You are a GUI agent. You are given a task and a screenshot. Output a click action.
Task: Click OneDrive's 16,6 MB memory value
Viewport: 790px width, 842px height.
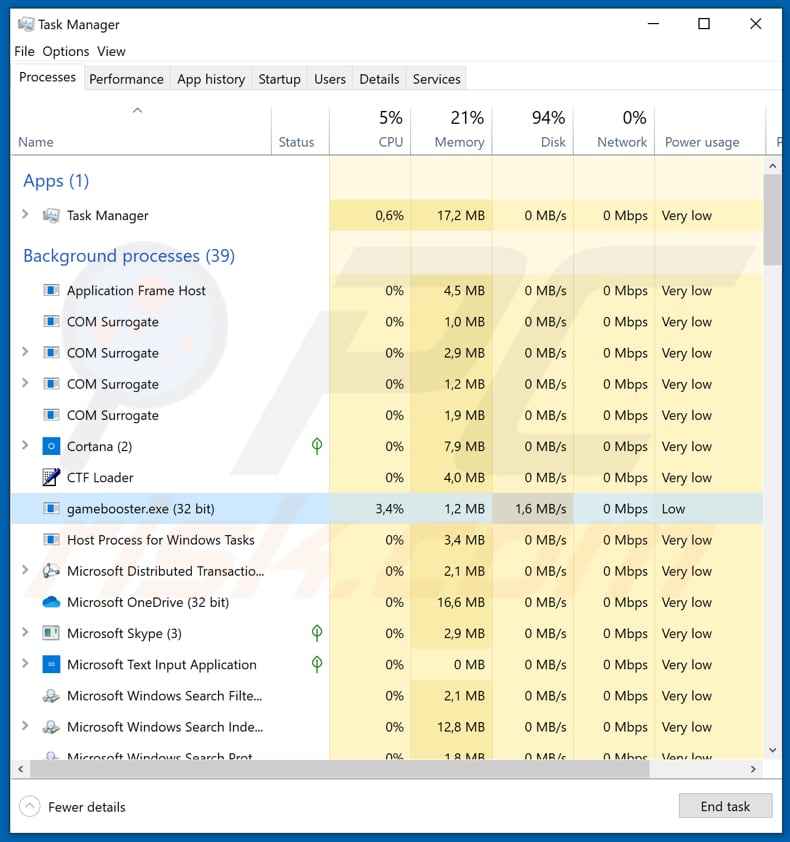[x=461, y=602]
